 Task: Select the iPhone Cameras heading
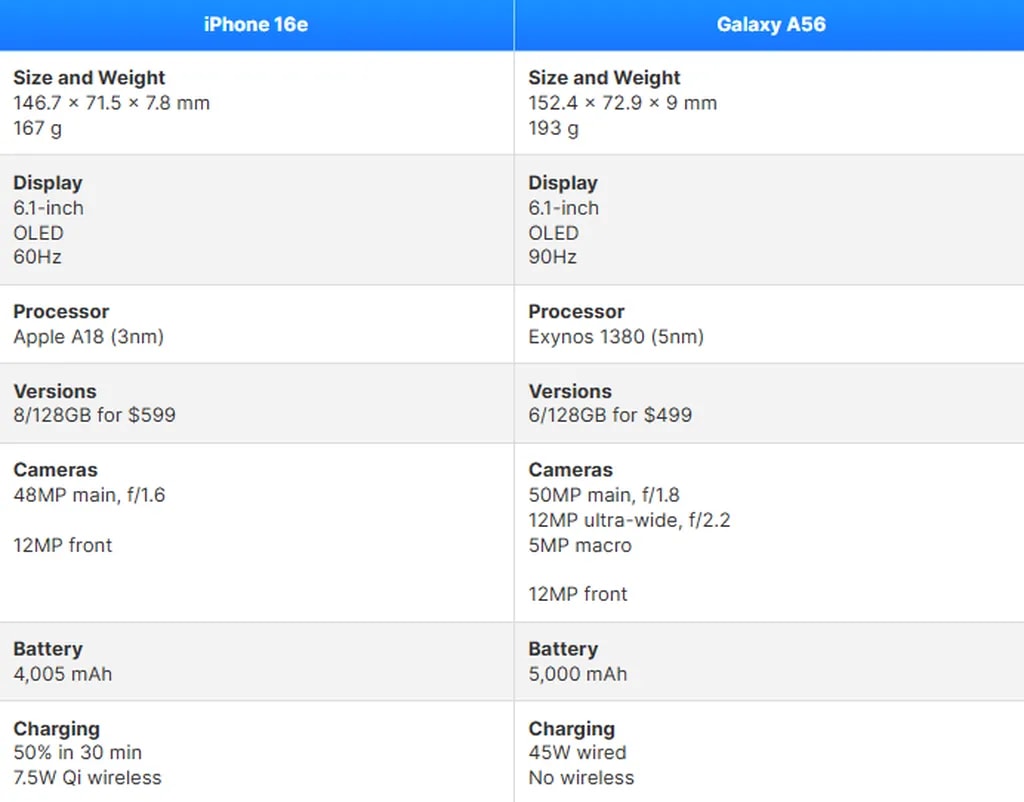[x=55, y=470]
